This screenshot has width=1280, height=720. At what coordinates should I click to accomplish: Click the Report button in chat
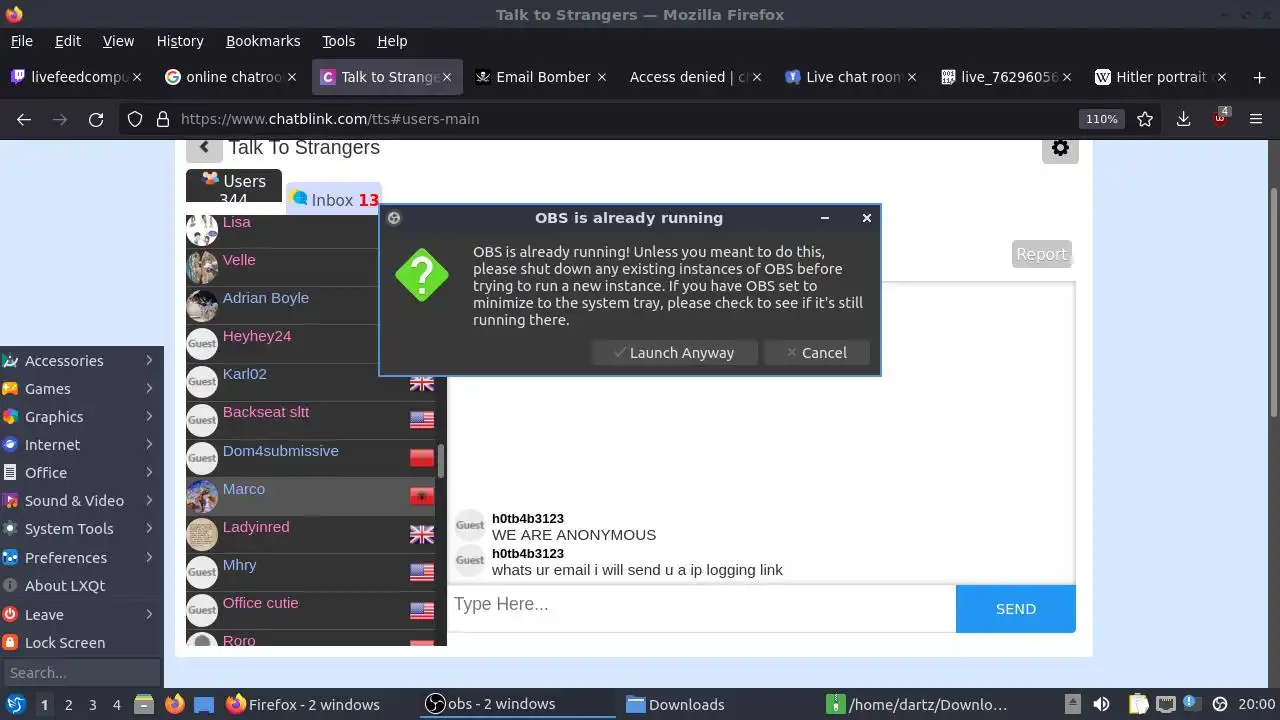[1041, 254]
